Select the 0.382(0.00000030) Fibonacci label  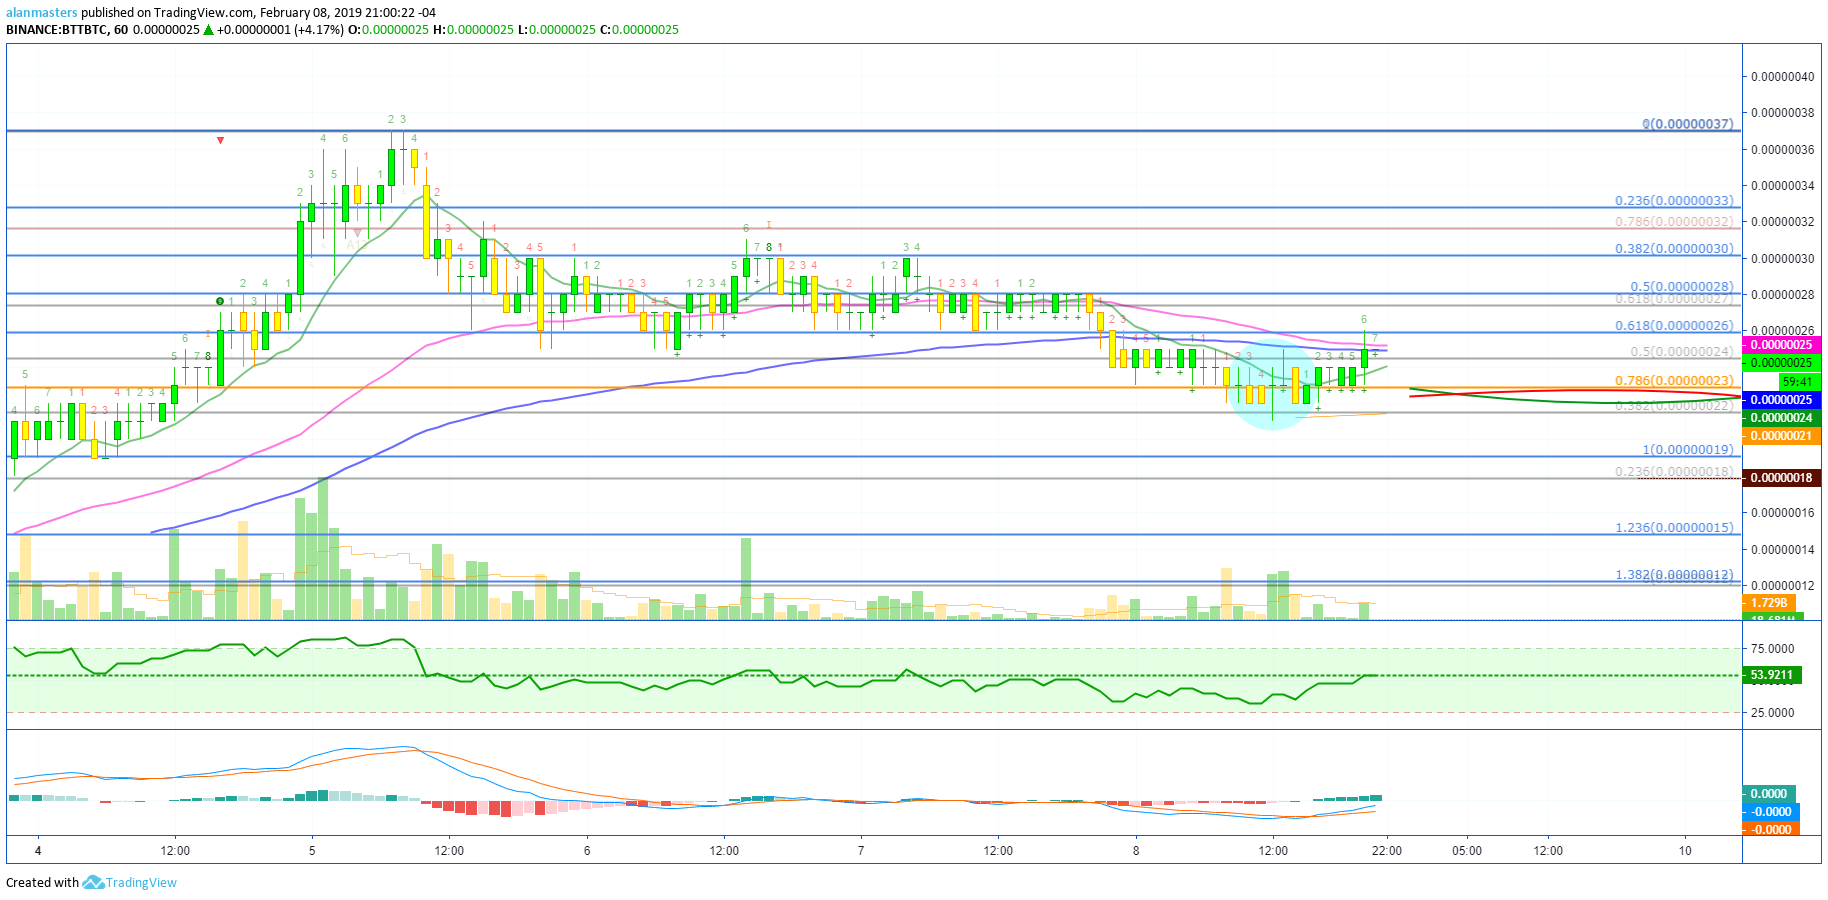click(1674, 249)
